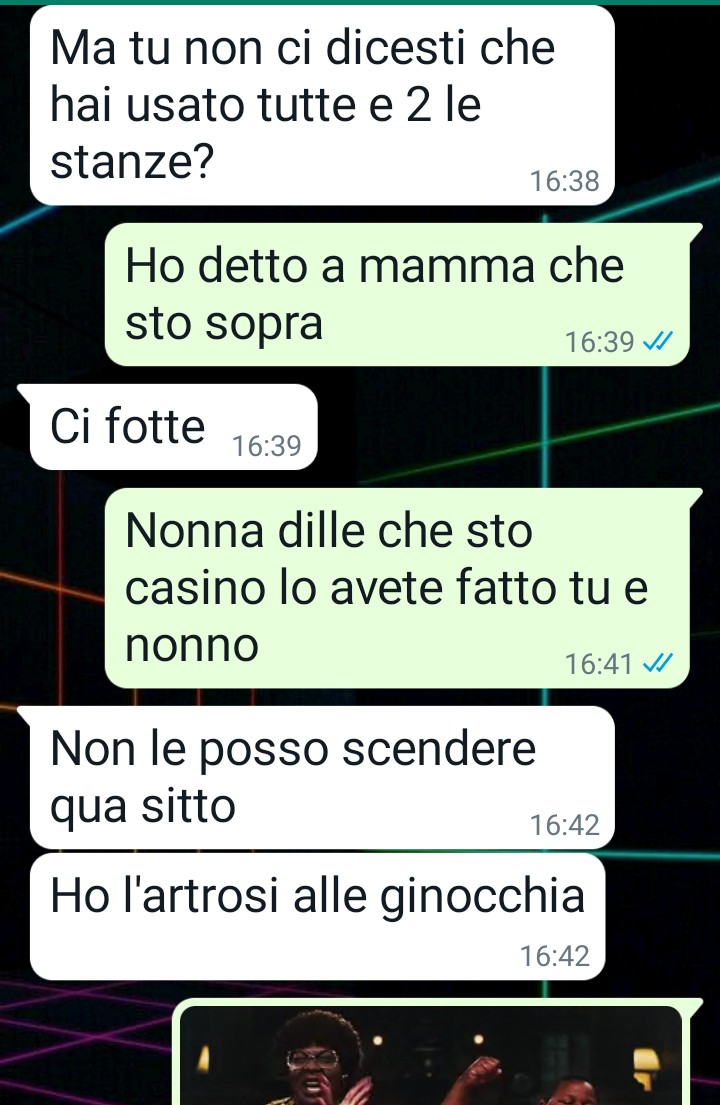Open the GIF image at the bottom
Screen dimensions: 720x1105
(x=430, y=1055)
